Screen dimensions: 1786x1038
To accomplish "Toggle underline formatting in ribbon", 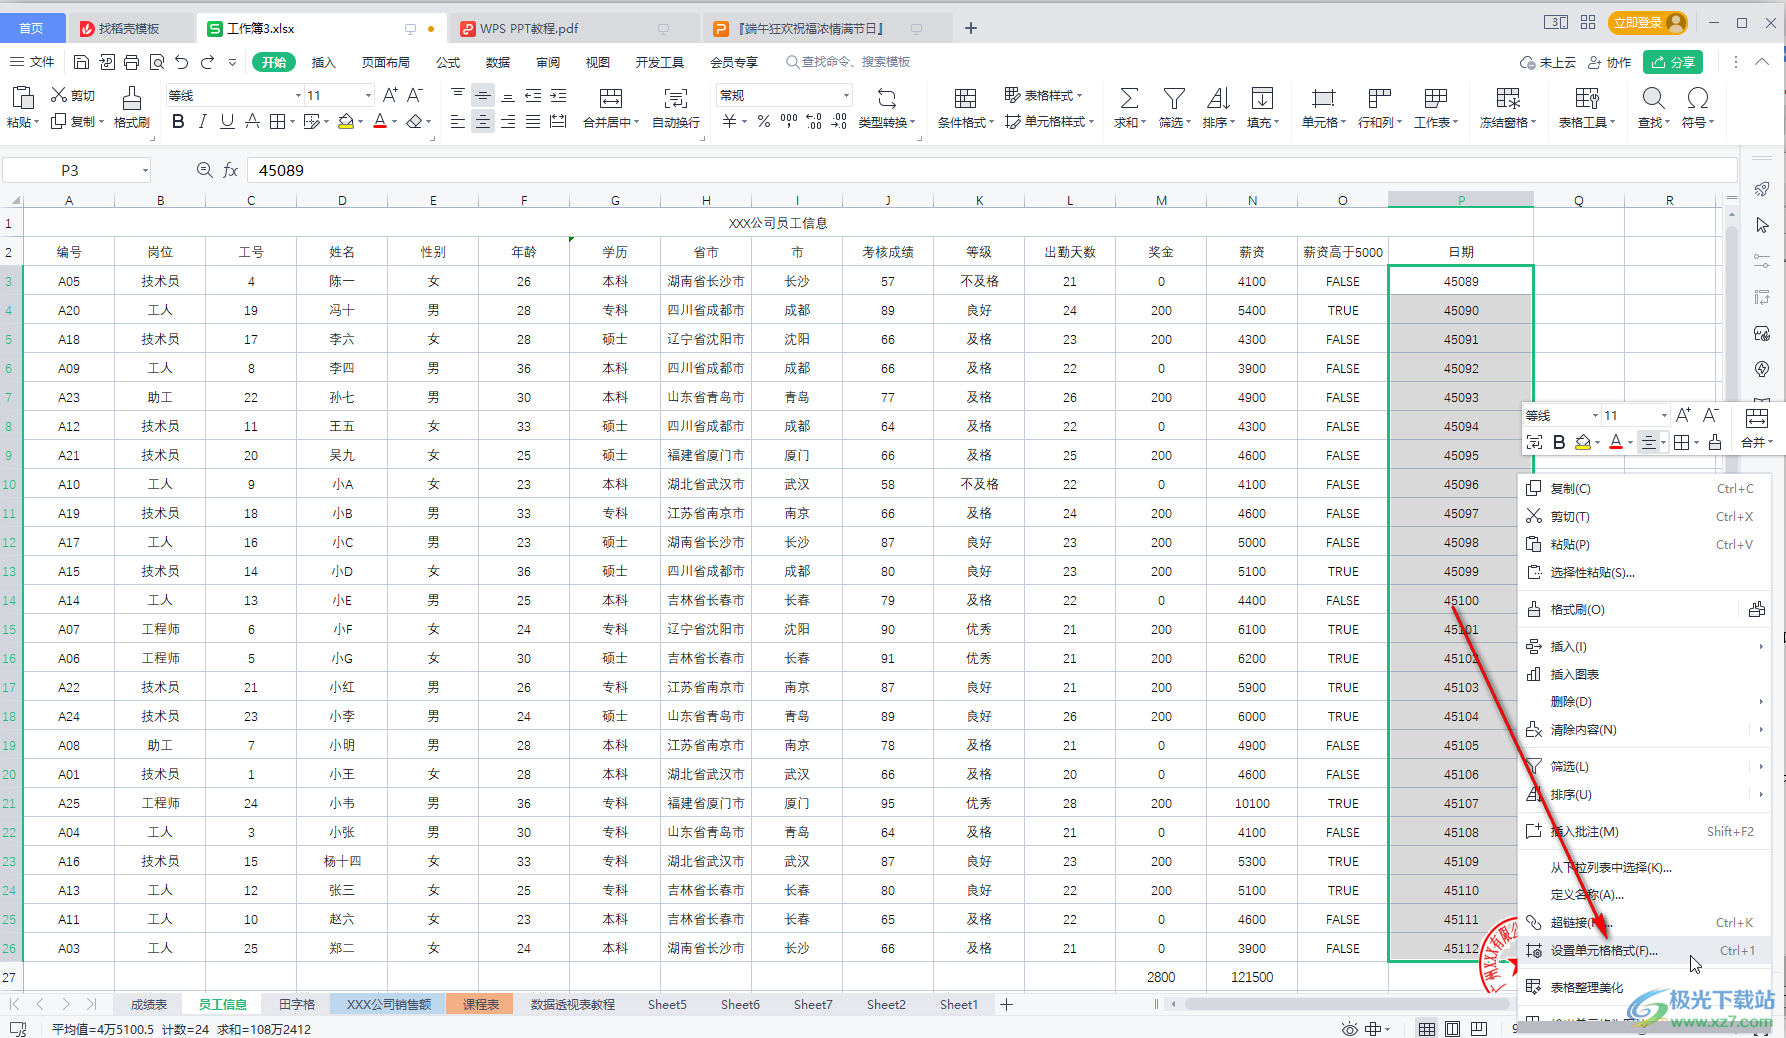I will click(227, 122).
